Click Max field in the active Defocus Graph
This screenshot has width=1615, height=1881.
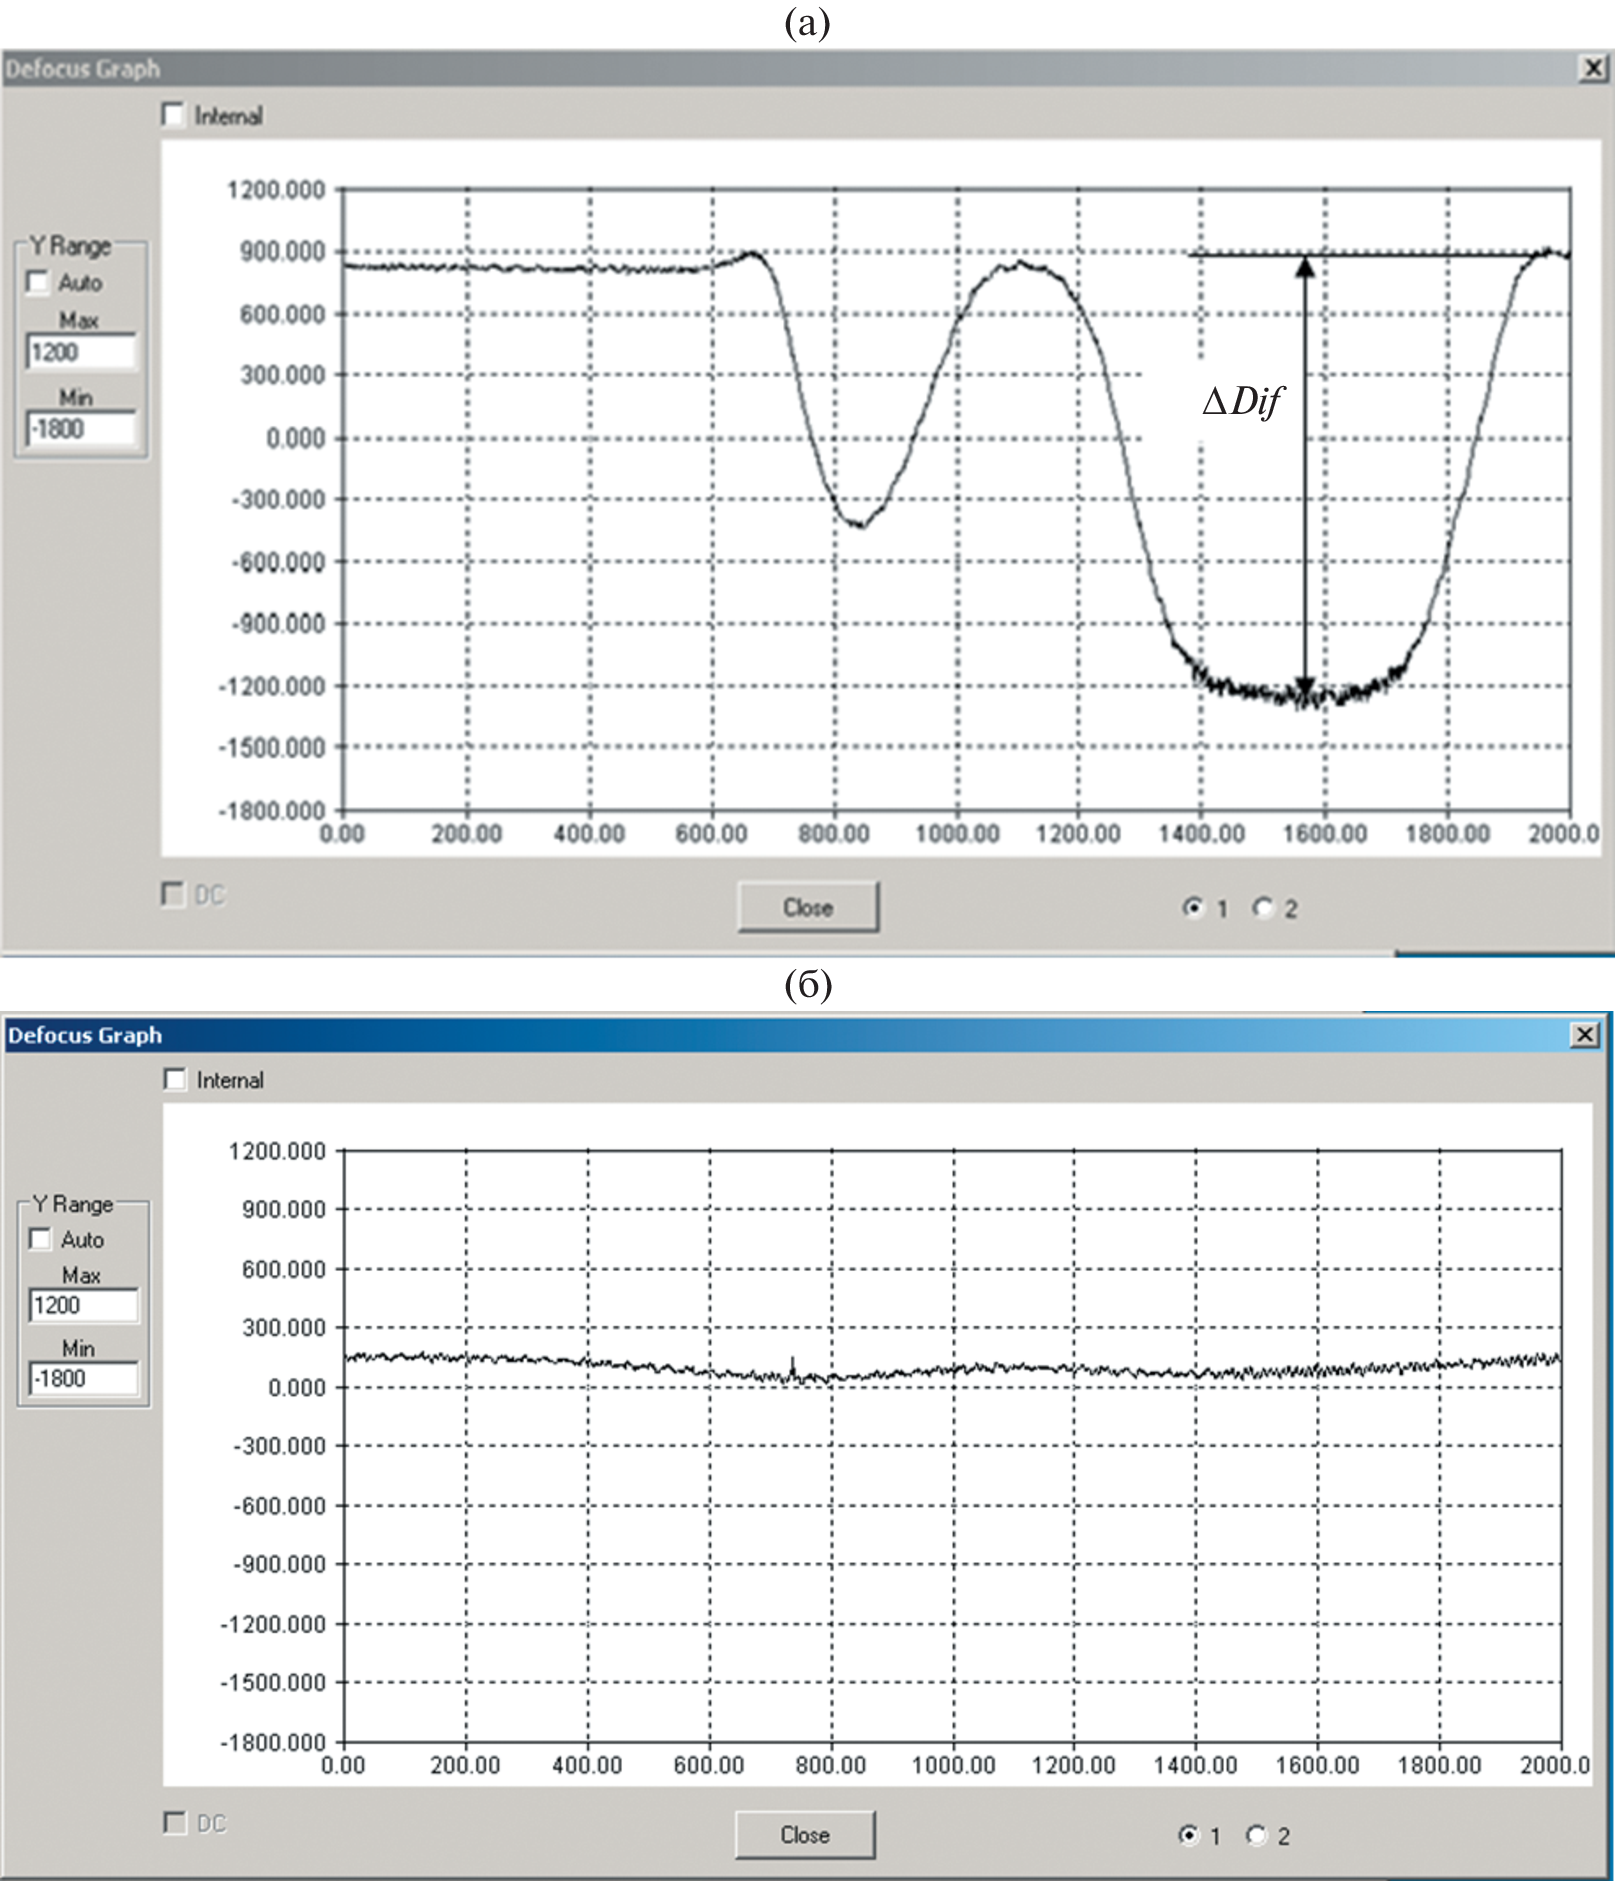(x=83, y=1305)
